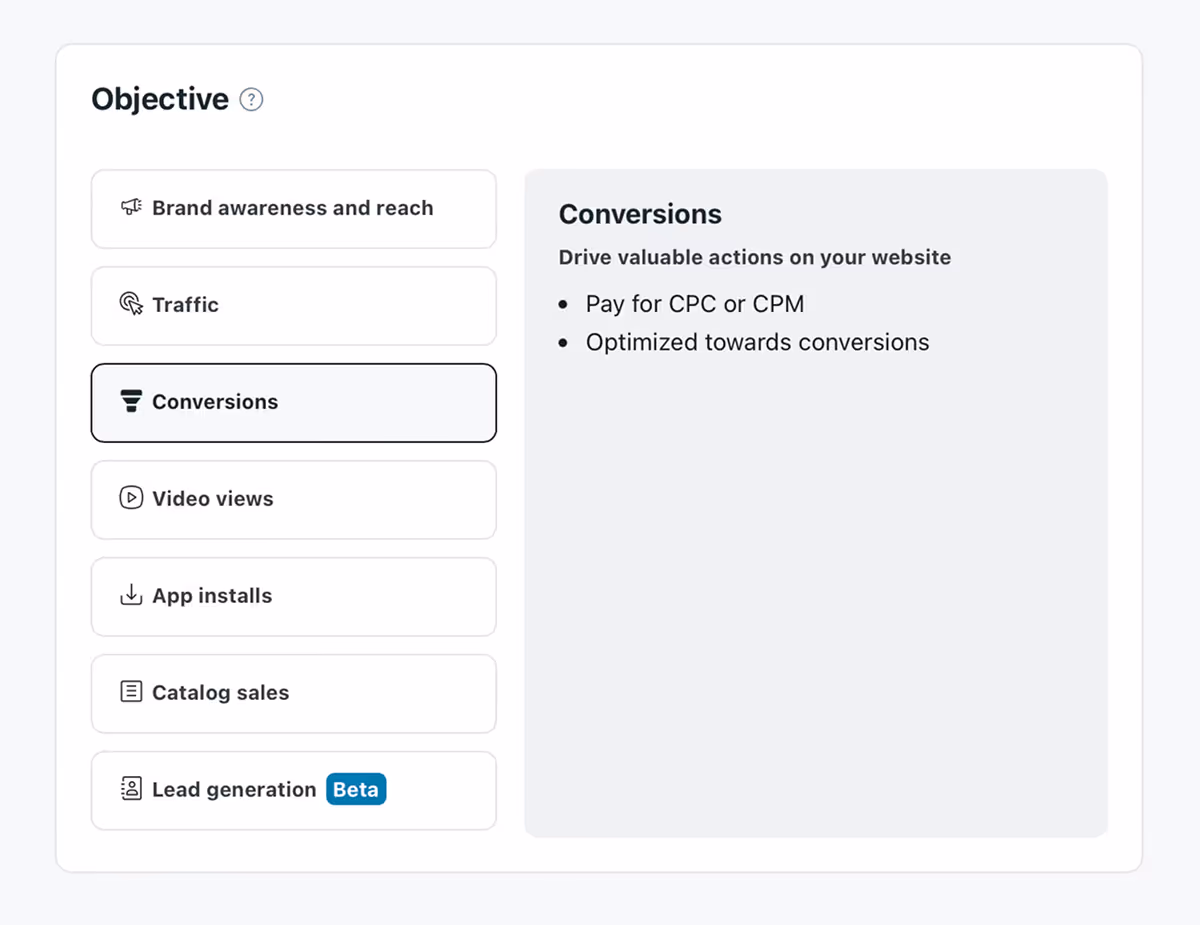The height and width of the screenshot is (925, 1200).
Task: Switch to the Catalog sales objective
Action: point(293,693)
